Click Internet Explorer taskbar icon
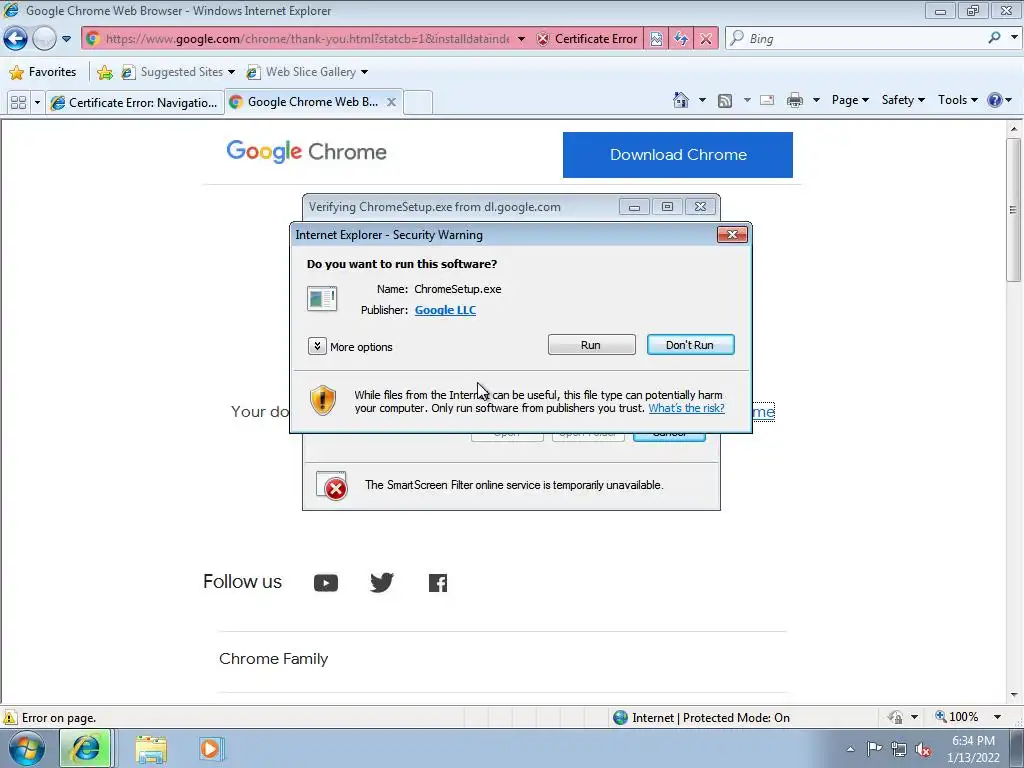This screenshot has width=1024, height=768. click(86, 748)
